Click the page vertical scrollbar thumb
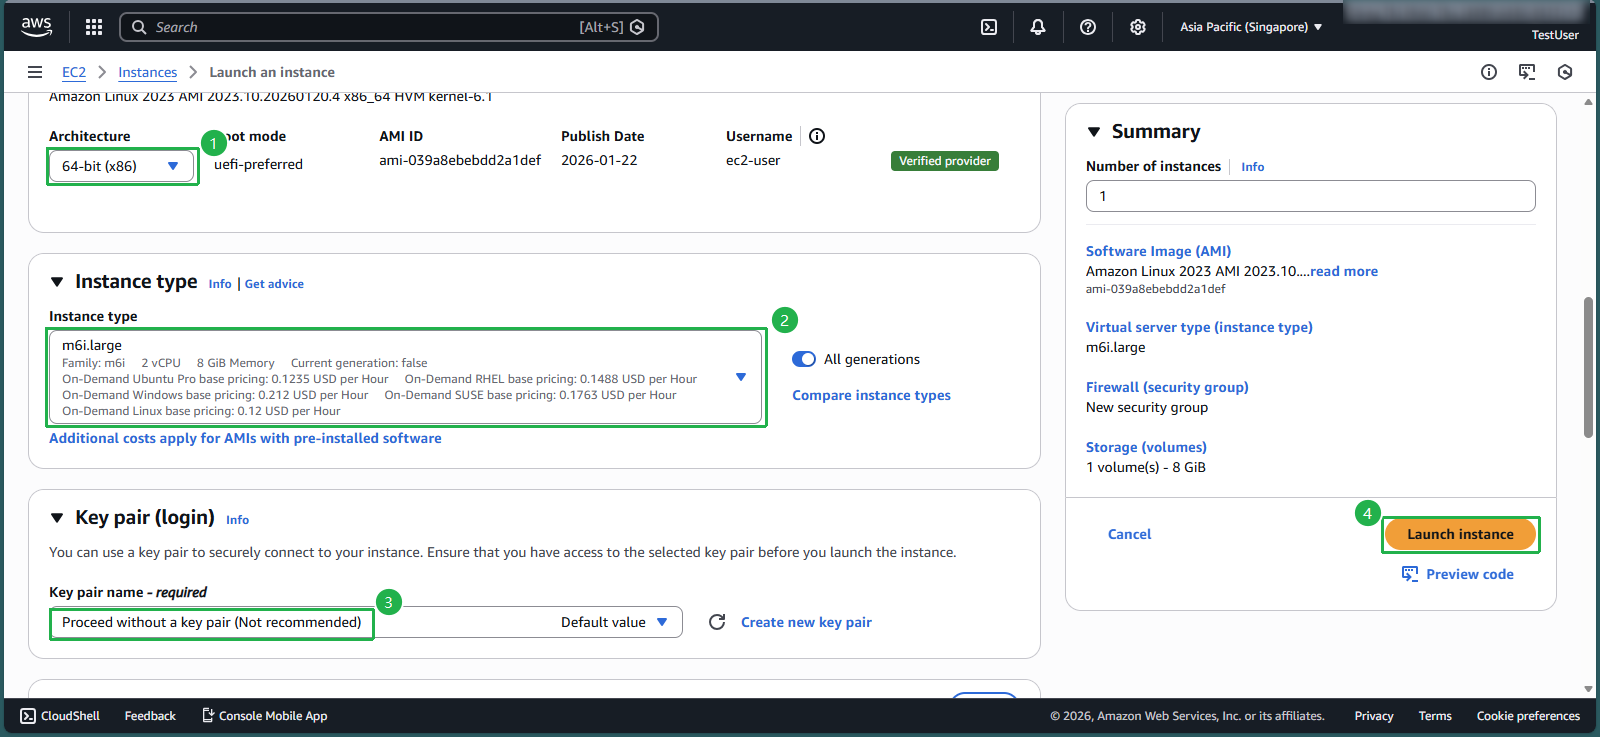Screen dimensions: 1600x737 (x=1588, y=367)
